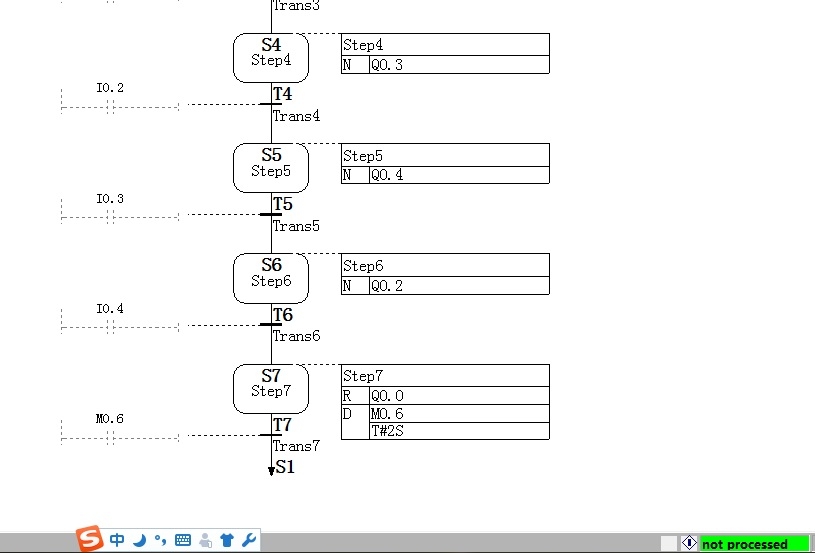Select the M0.6 contact on T7
The image size is (815, 553).
[x=110, y=438]
